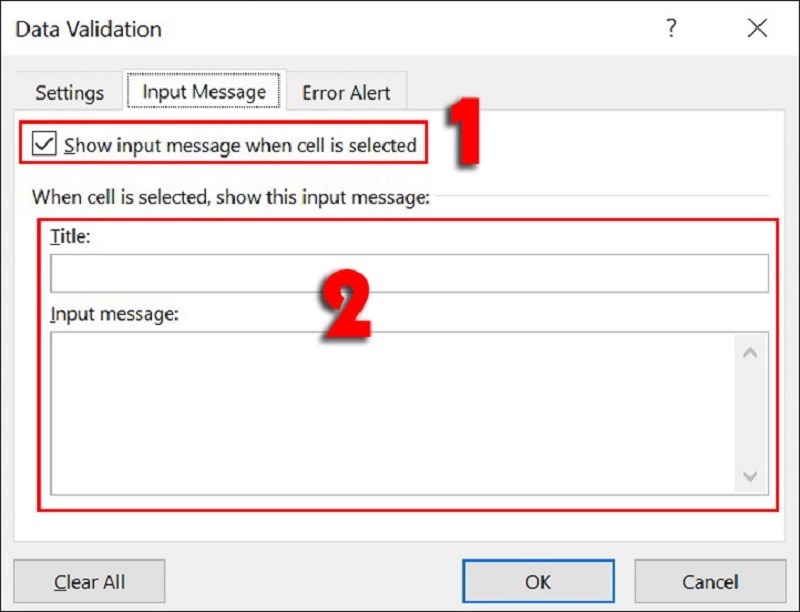800x612 pixels.
Task: Click the 'Input message:' label
Action: click(x=114, y=314)
